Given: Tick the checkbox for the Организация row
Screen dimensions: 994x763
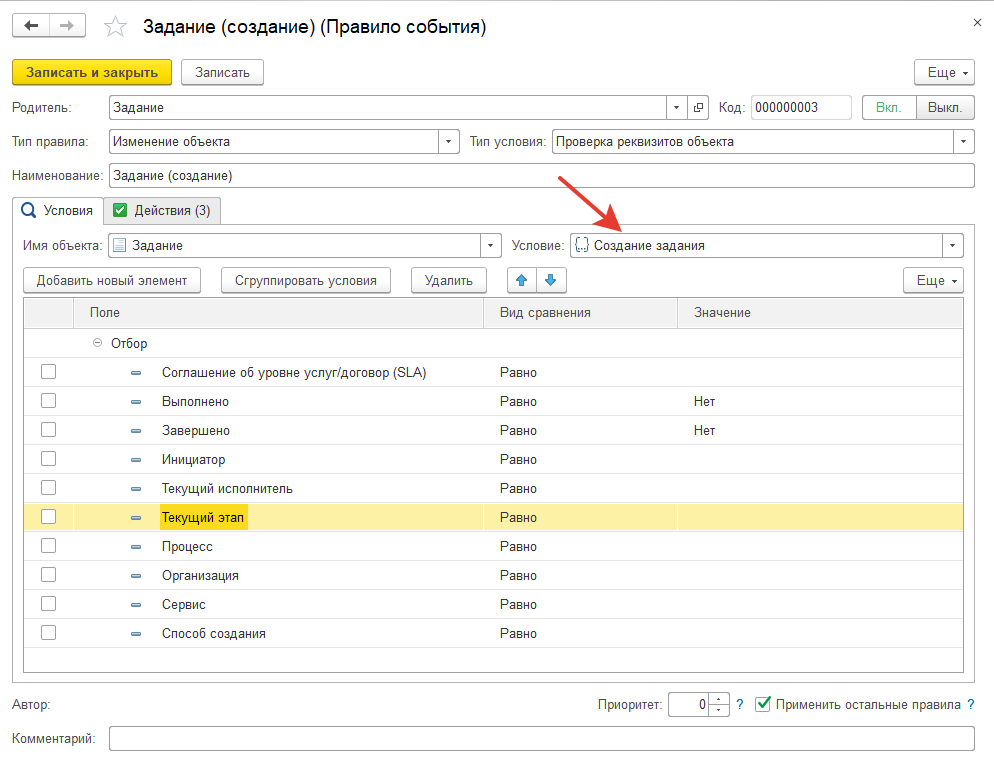Looking at the screenshot, I should pos(48,575).
